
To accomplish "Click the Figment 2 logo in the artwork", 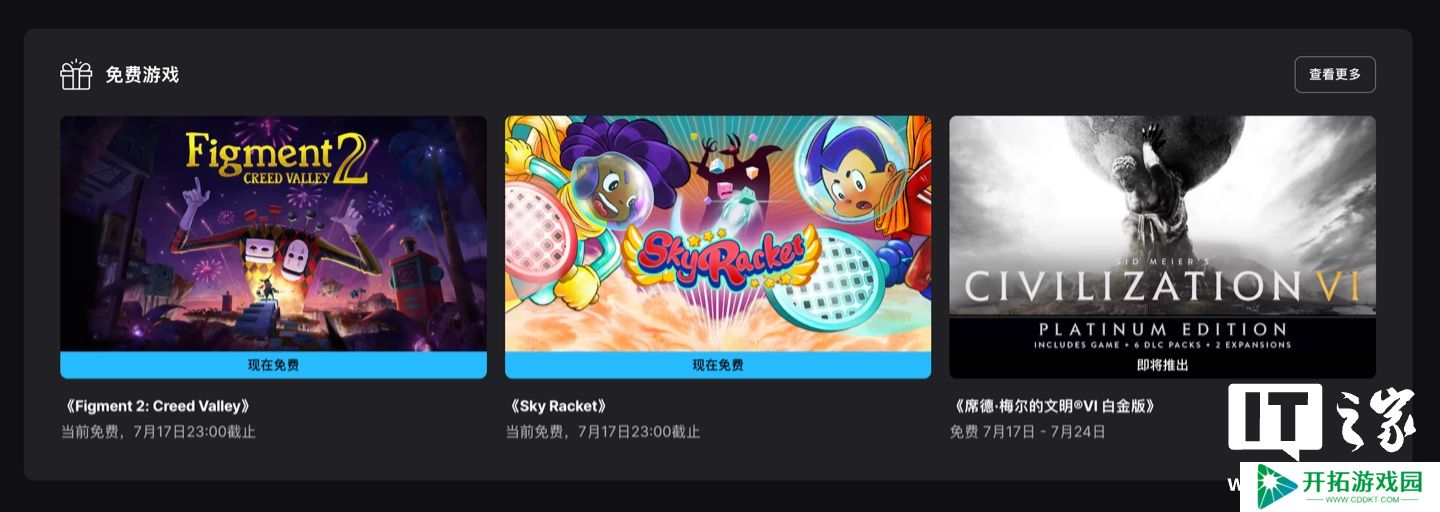I will click(276, 158).
